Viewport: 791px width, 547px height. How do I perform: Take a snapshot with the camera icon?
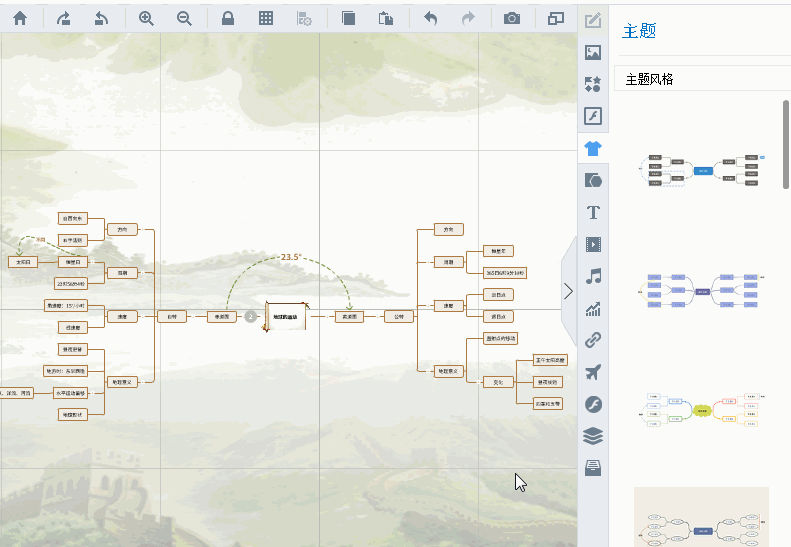click(512, 18)
